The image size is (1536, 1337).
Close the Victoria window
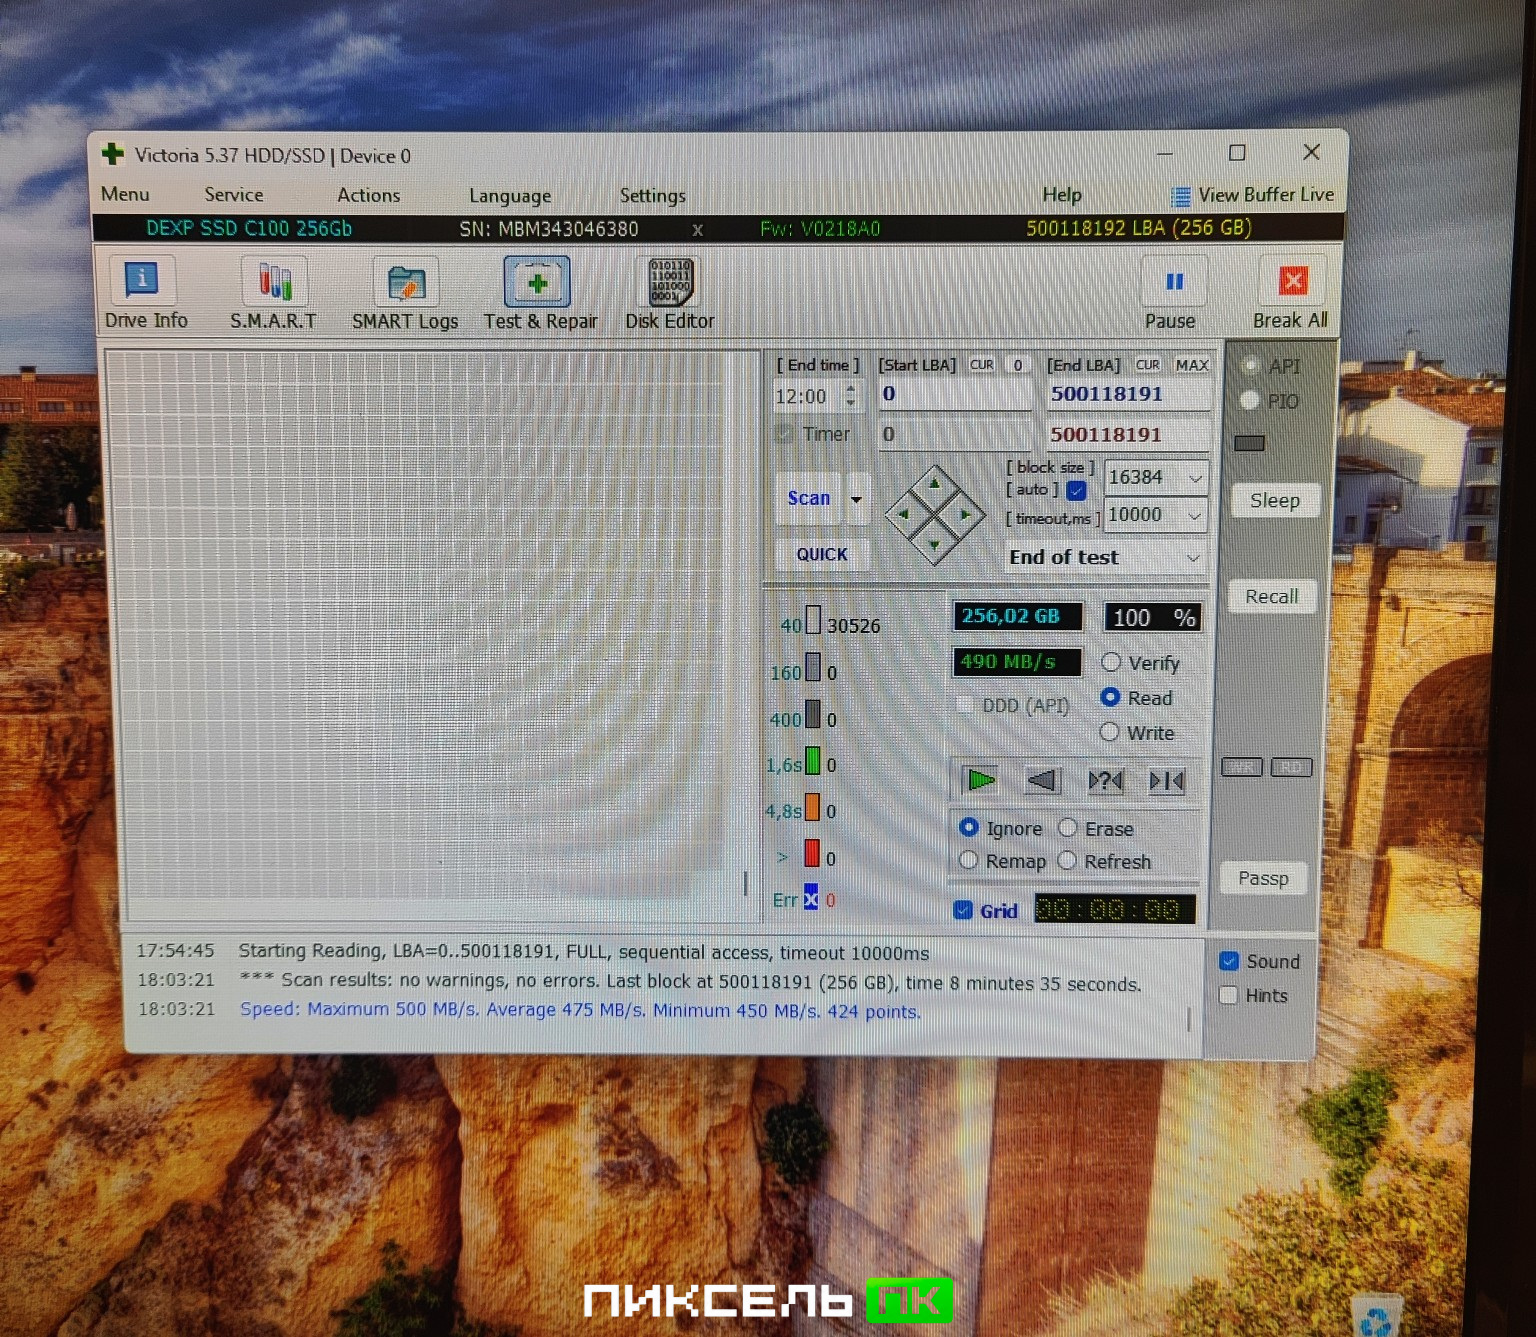(x=1311, y=152)
